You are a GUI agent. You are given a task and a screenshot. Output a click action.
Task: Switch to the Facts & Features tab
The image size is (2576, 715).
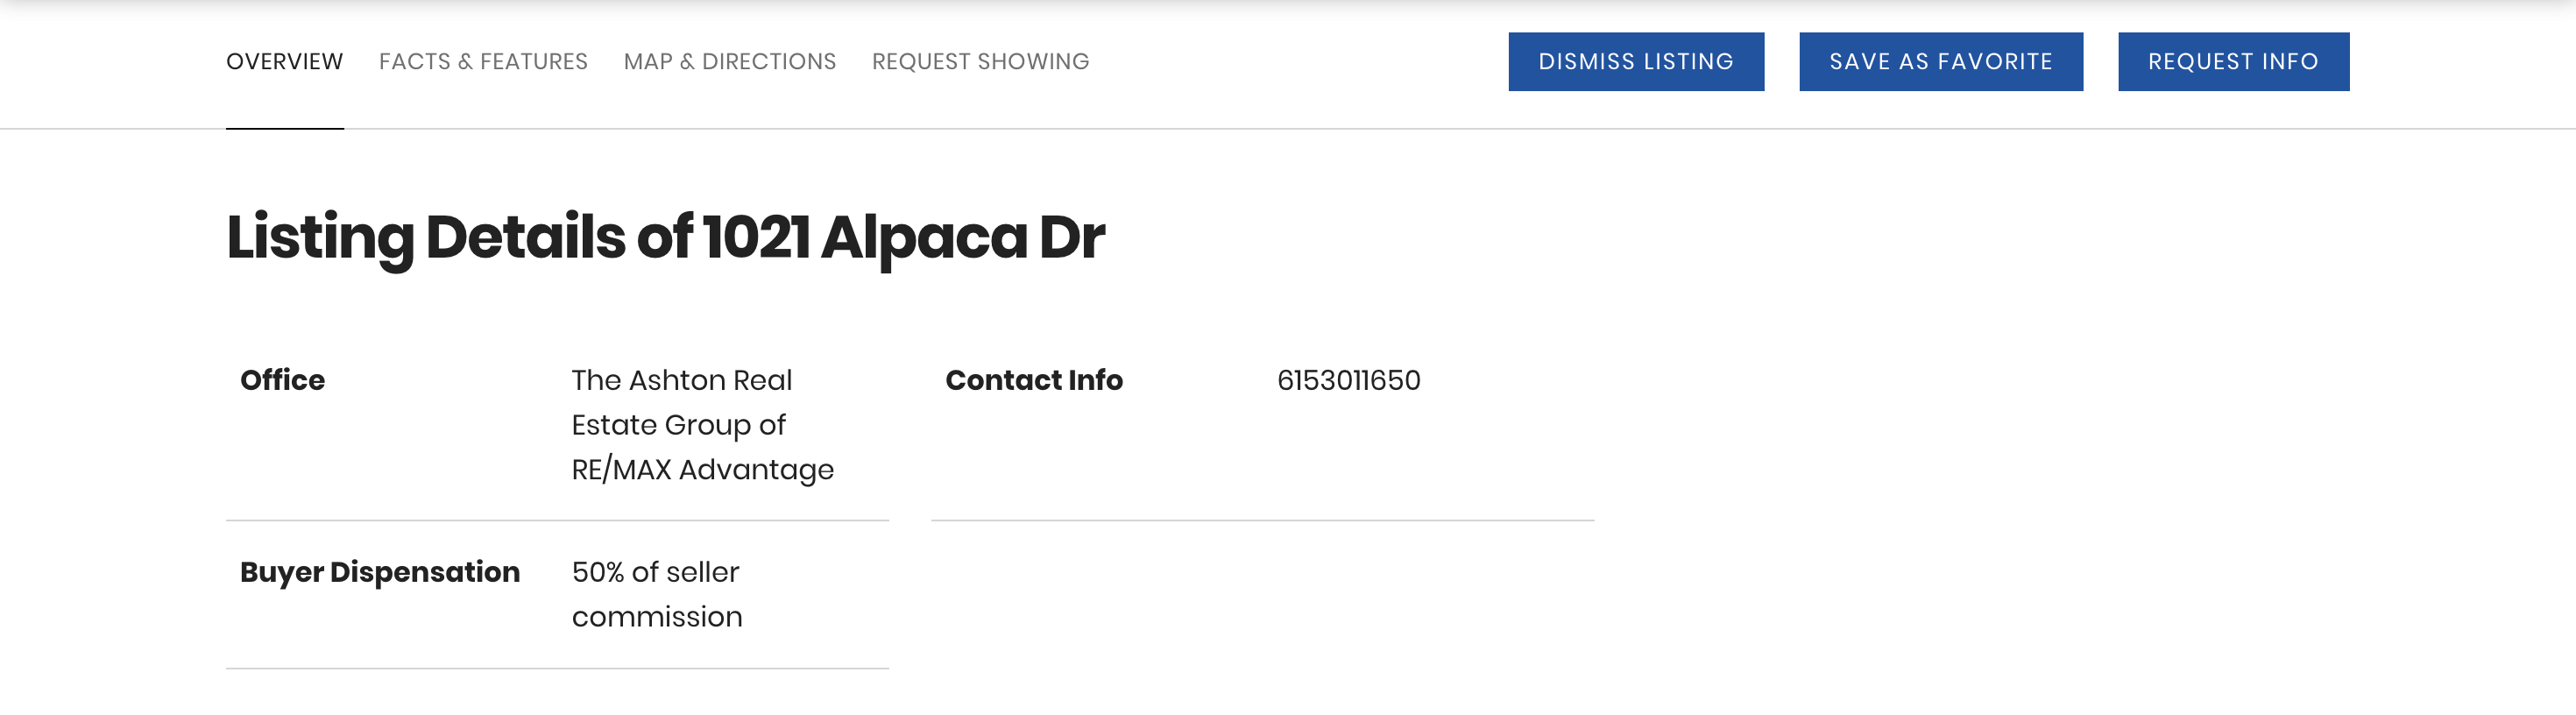tap(483, 62)
